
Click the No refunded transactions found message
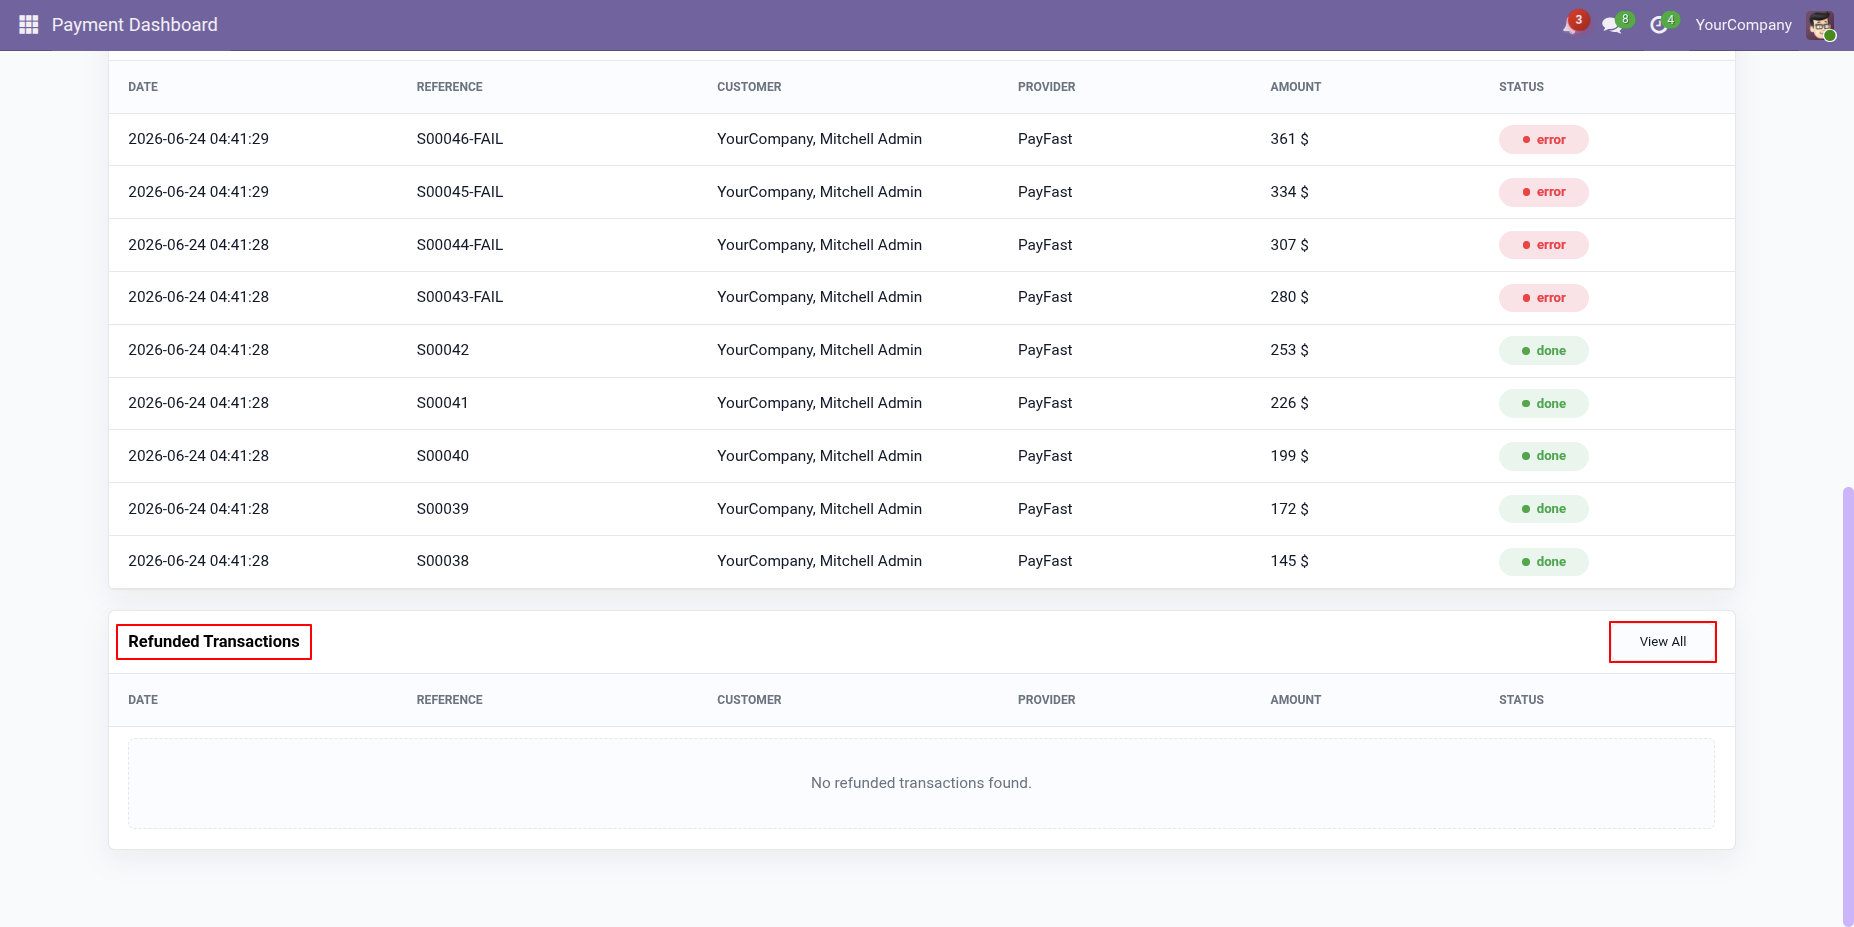tap(921, 783)
